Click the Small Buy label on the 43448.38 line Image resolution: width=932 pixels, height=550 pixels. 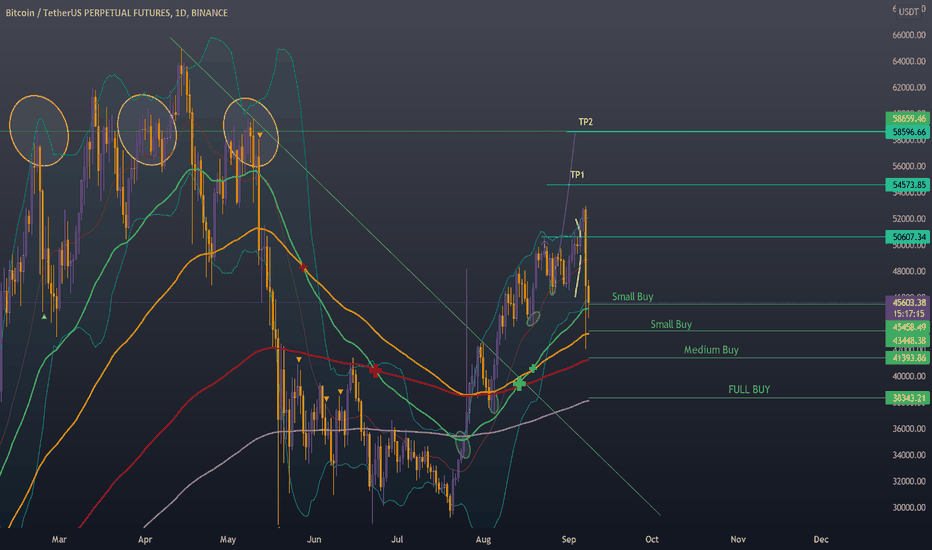671,324
